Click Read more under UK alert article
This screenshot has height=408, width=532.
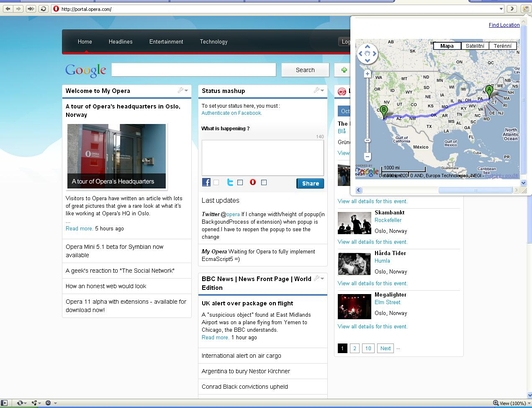[x=215, y=337]
